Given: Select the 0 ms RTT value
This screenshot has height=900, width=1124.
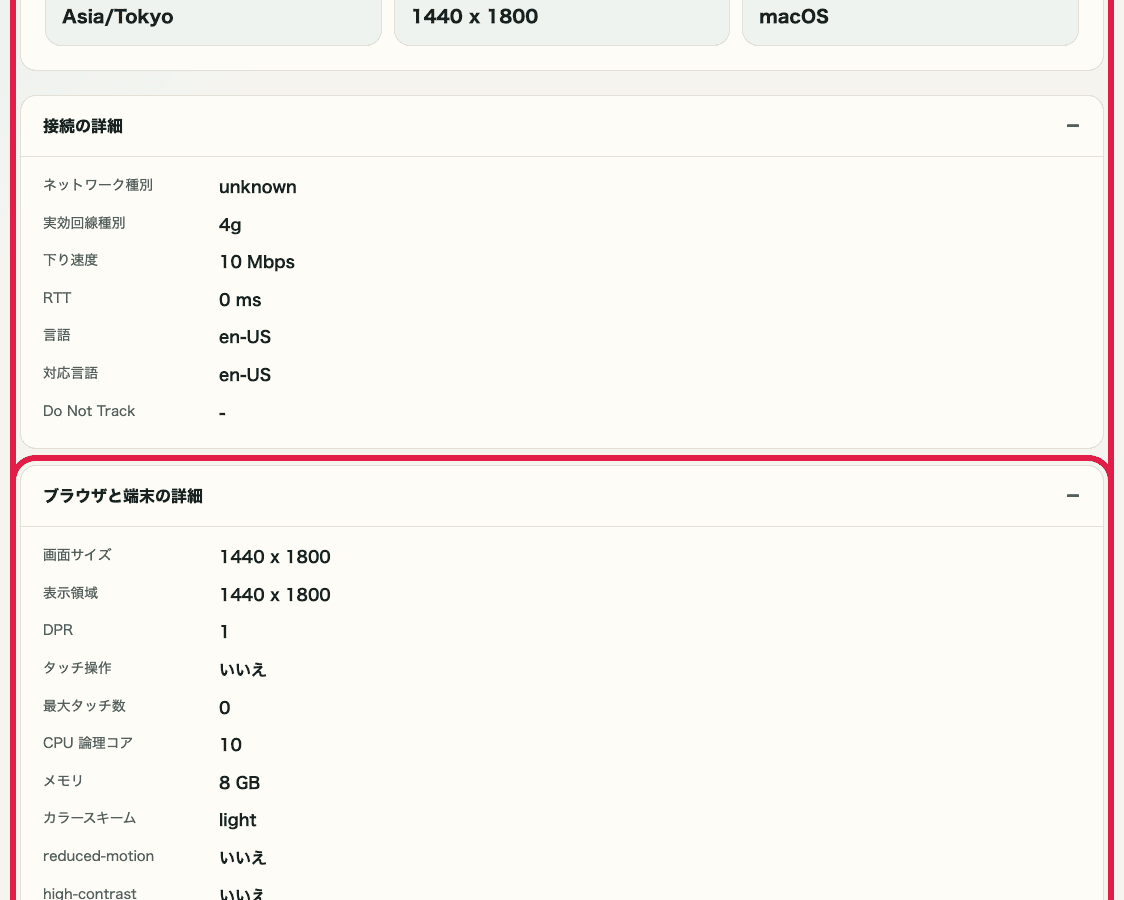Looking at the screenshot, I should point(239,299).
